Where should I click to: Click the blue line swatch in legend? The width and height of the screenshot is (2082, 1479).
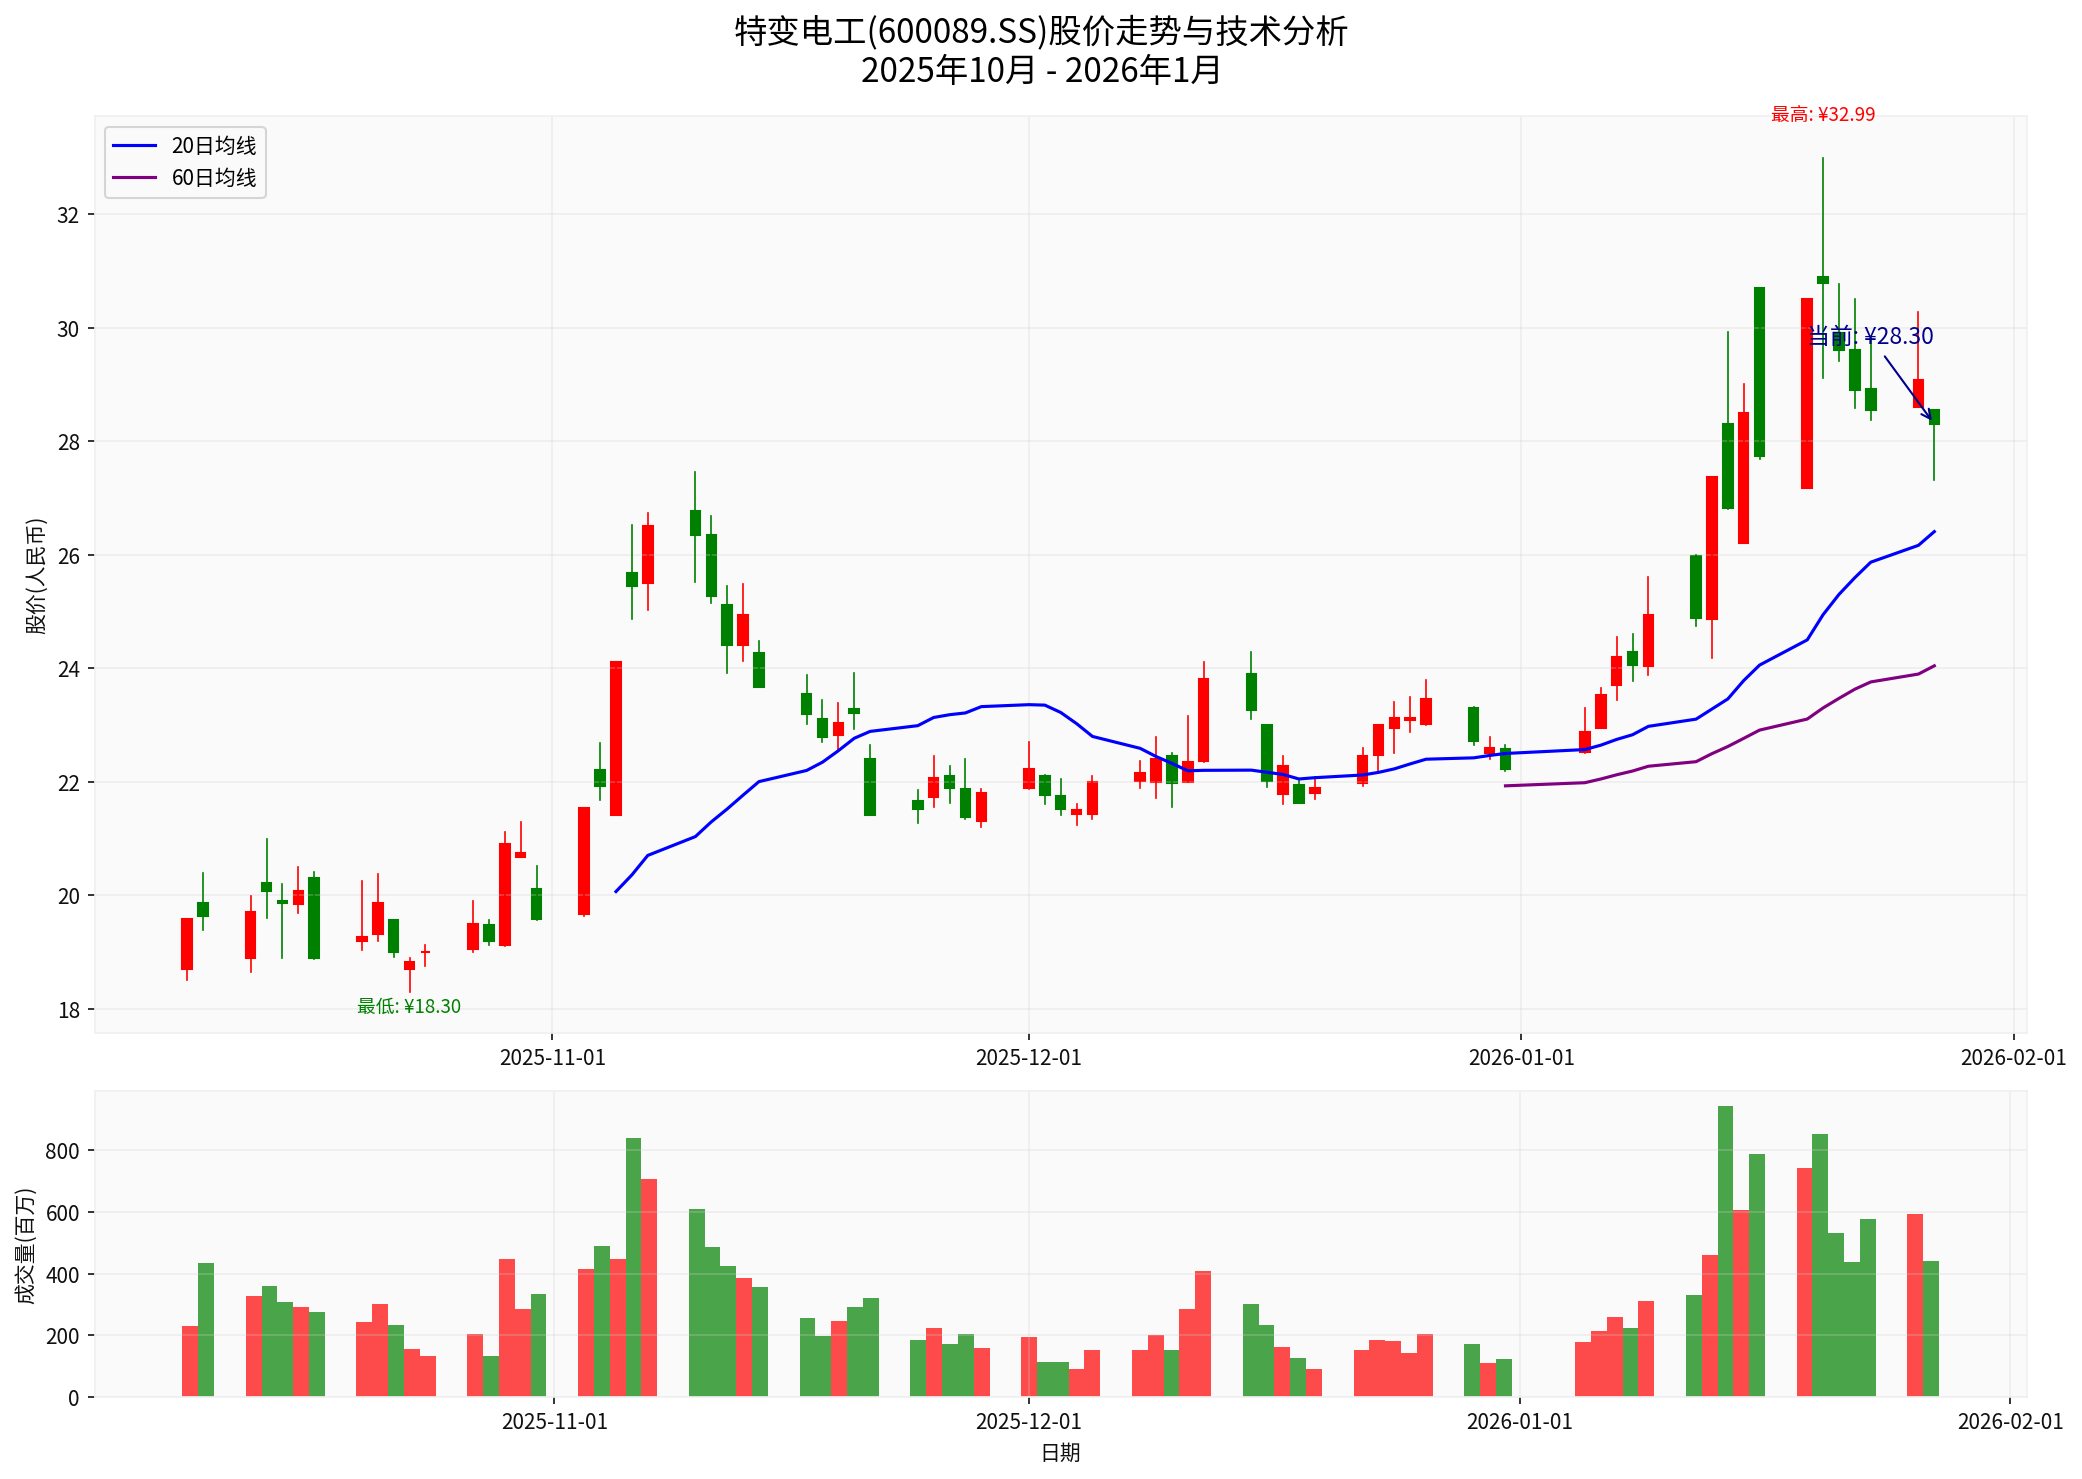[134, 146]
